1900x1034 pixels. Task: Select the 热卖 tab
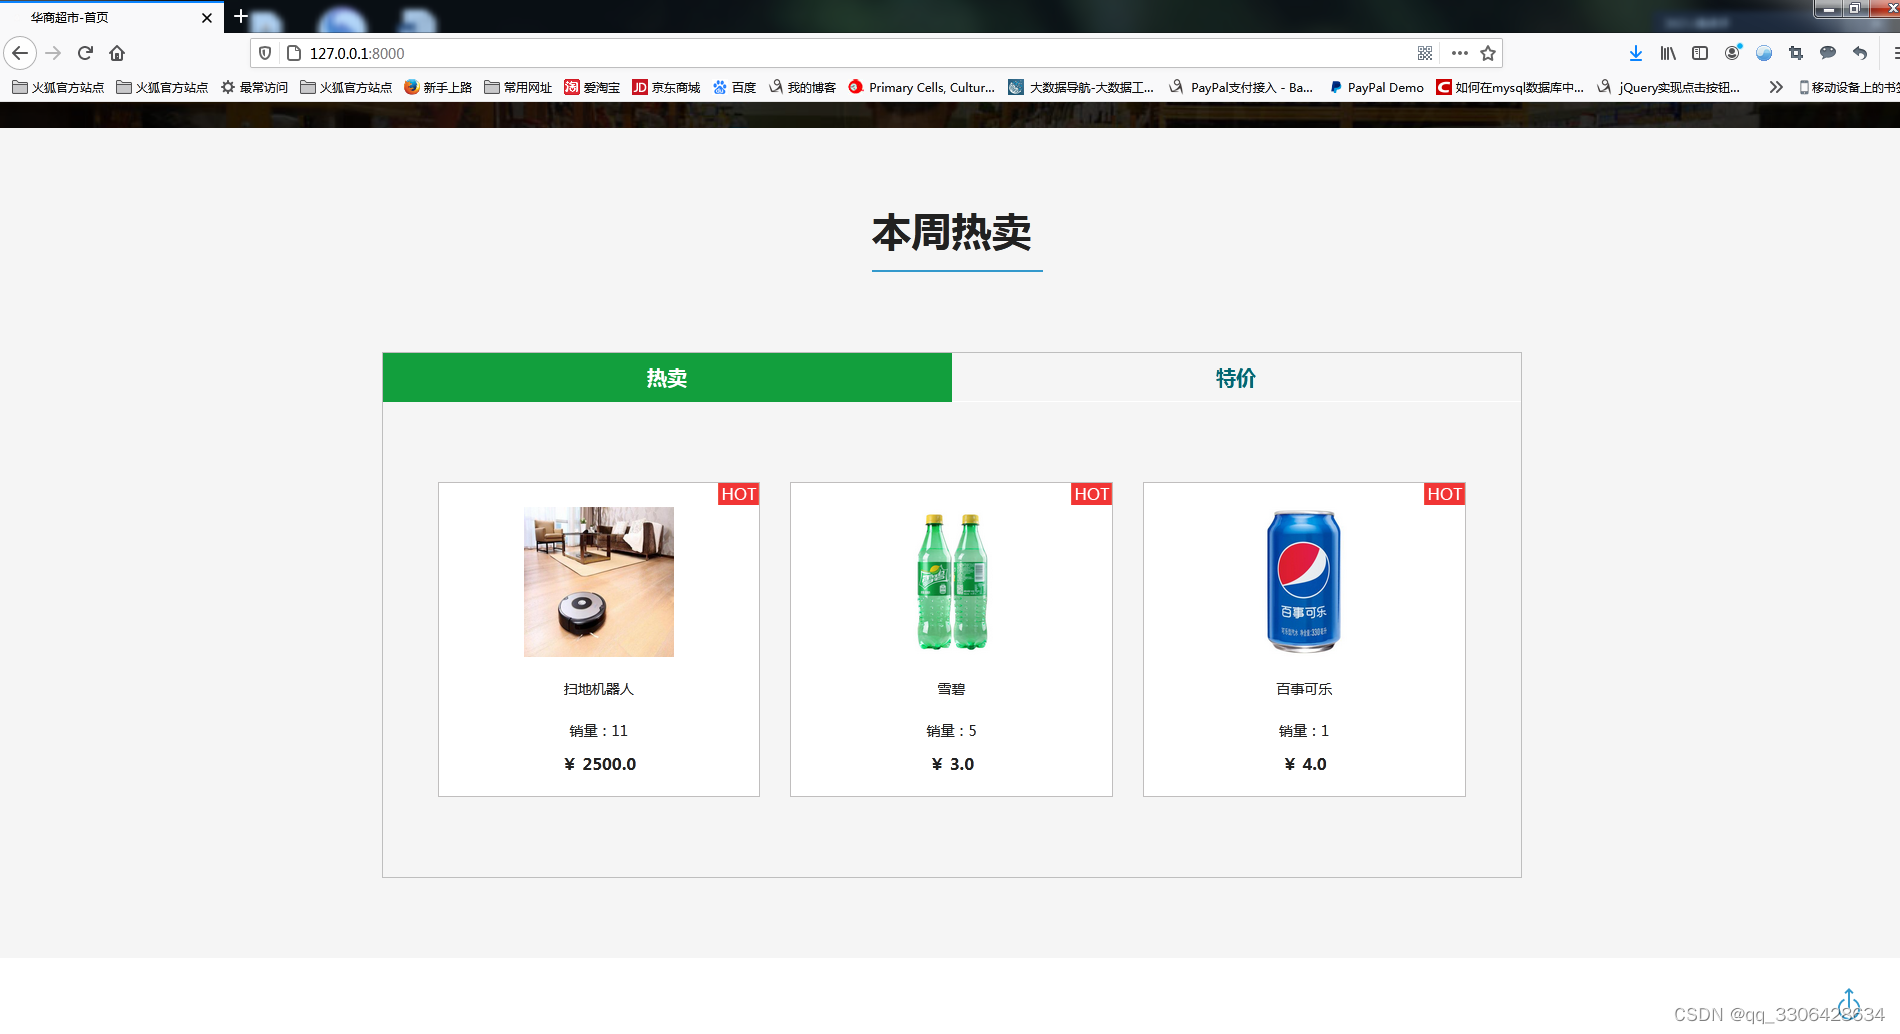click(666, 378)
